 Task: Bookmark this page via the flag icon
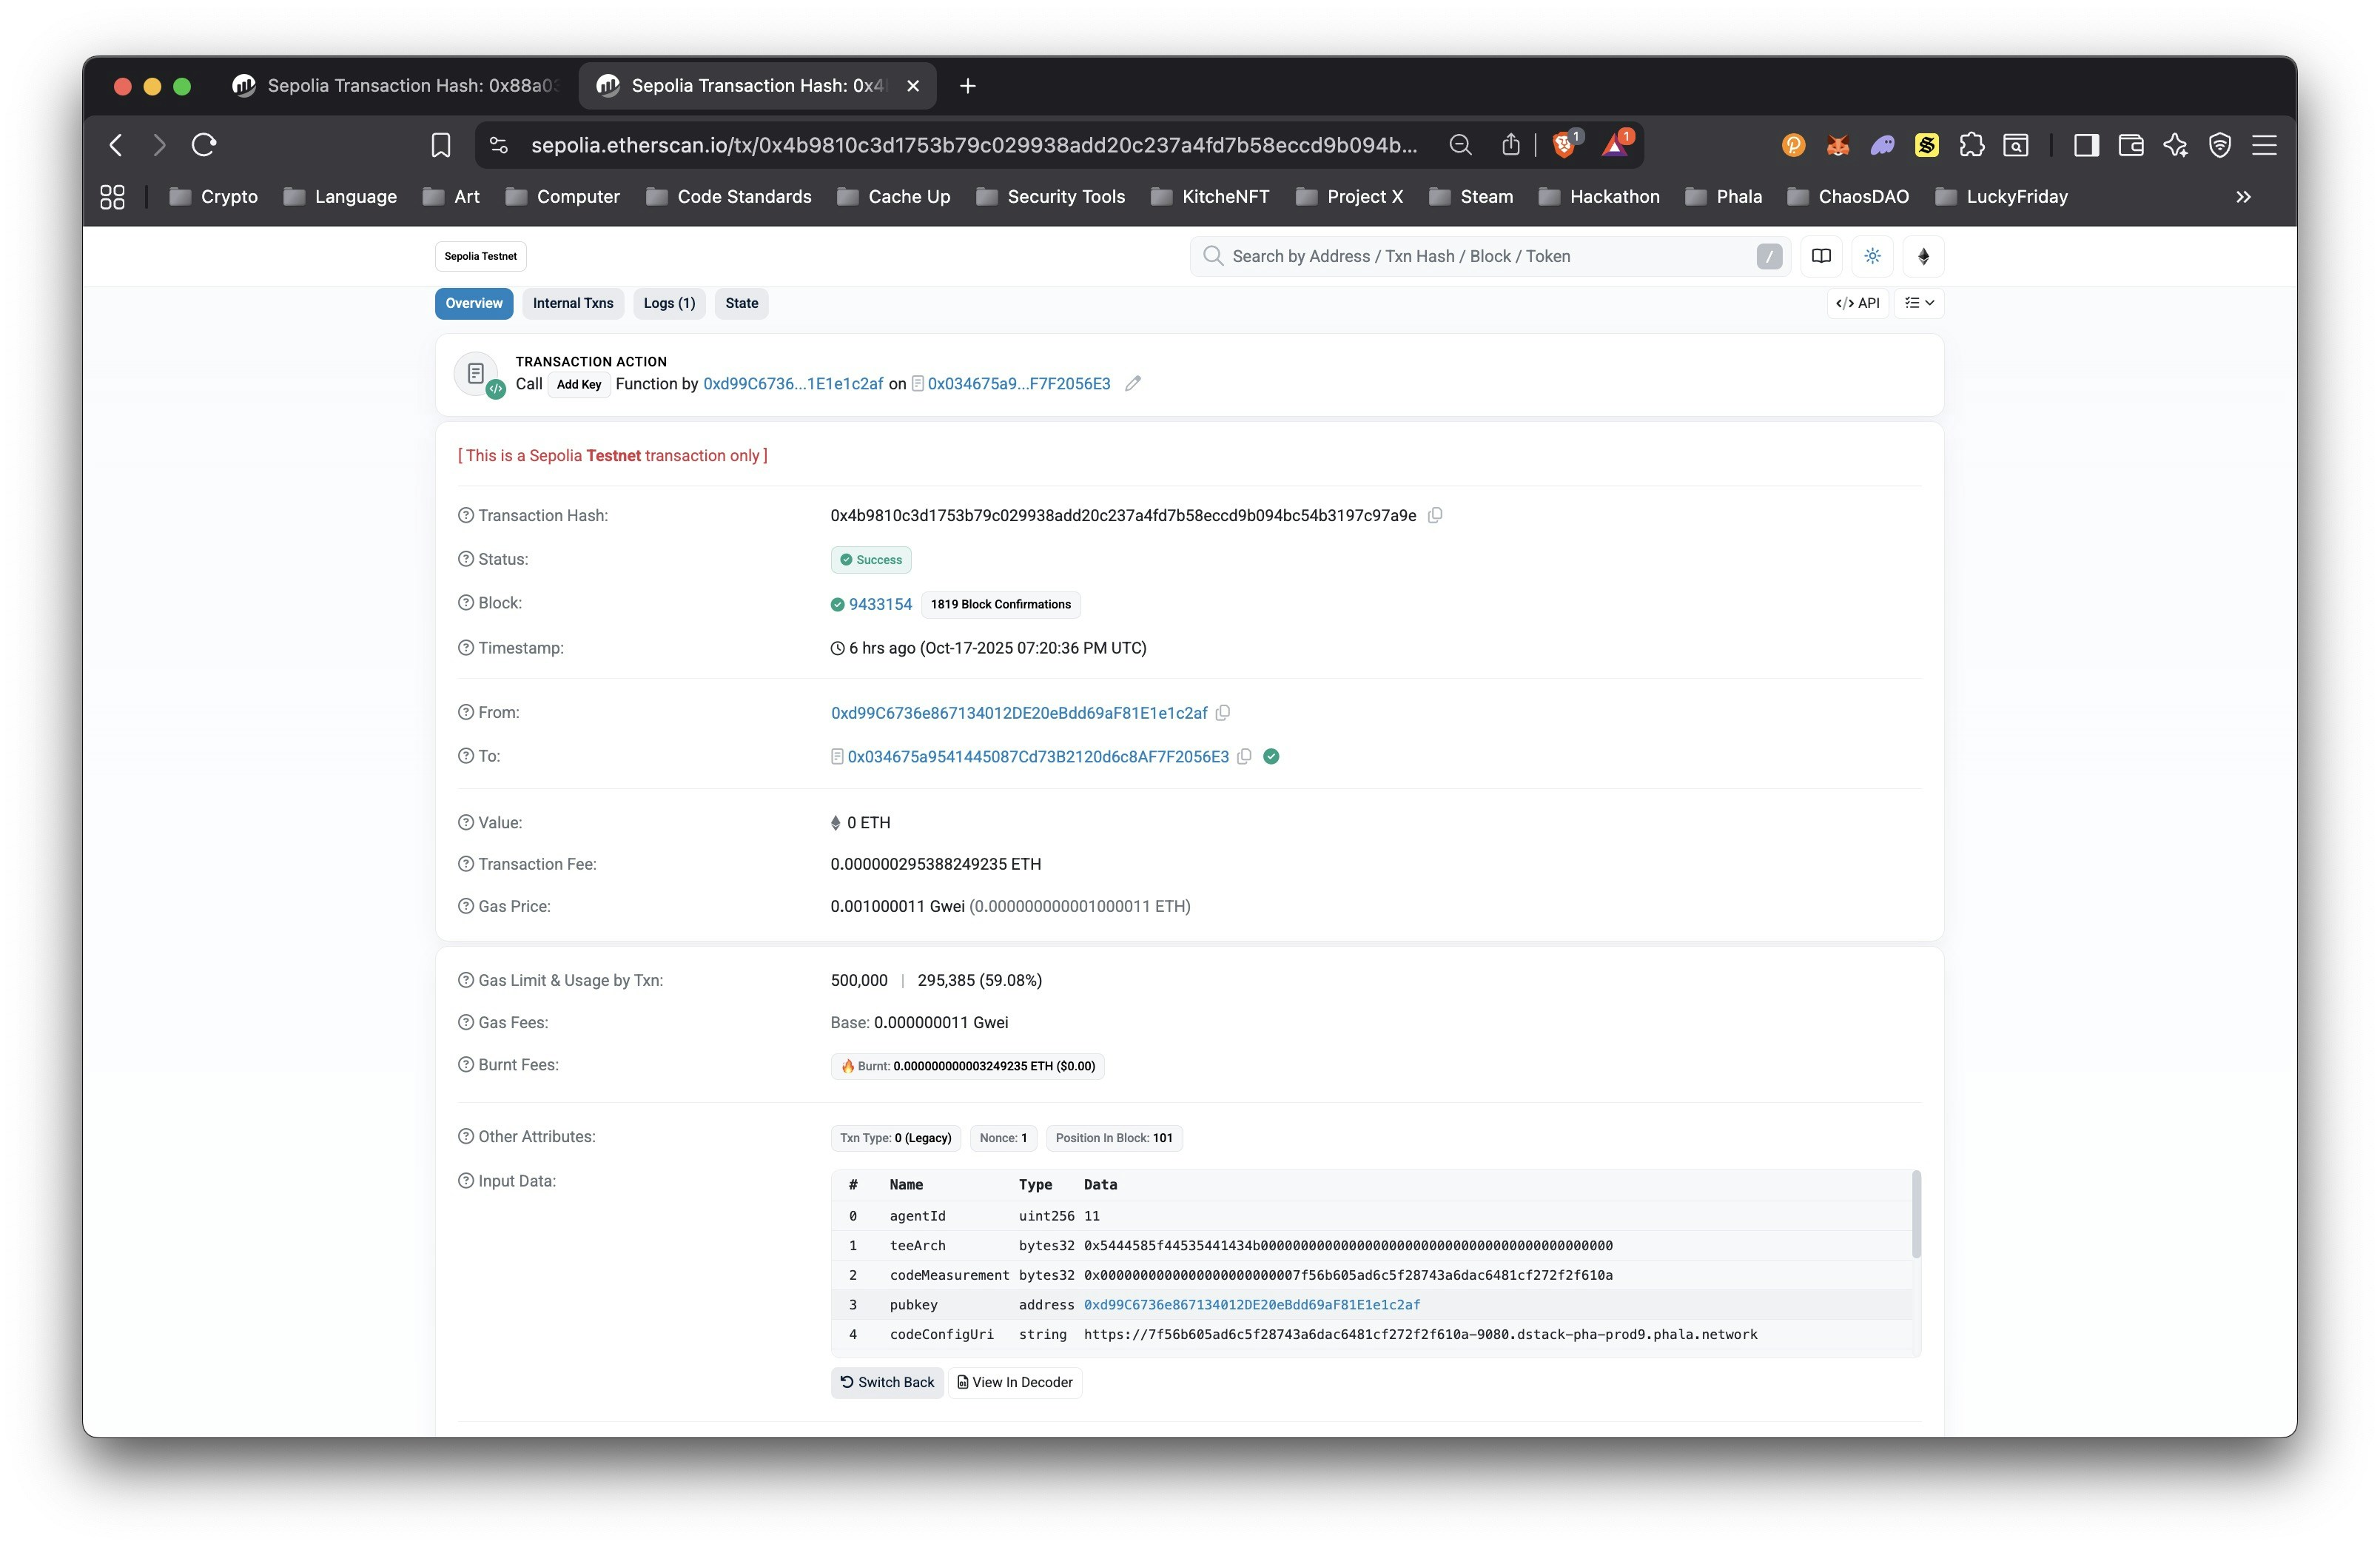[441, 145]
